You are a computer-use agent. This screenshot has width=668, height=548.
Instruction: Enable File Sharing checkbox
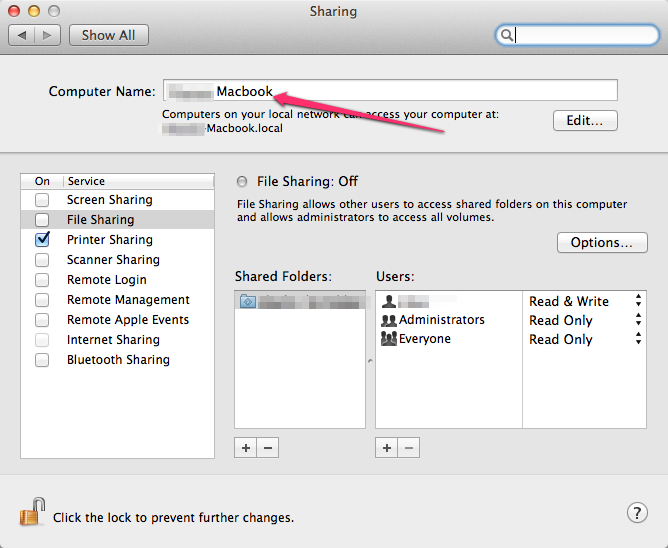coord(42,220)
